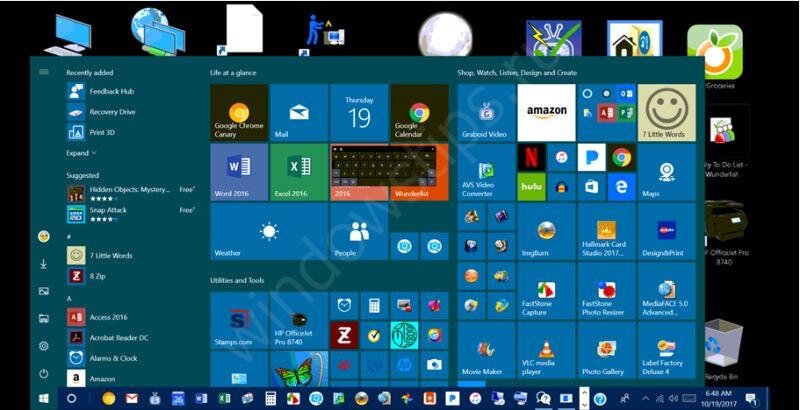Open the user account avatar in Start sidebar
Image resolution: width=800 pixels, height=410 pixels.
point(44,236)
